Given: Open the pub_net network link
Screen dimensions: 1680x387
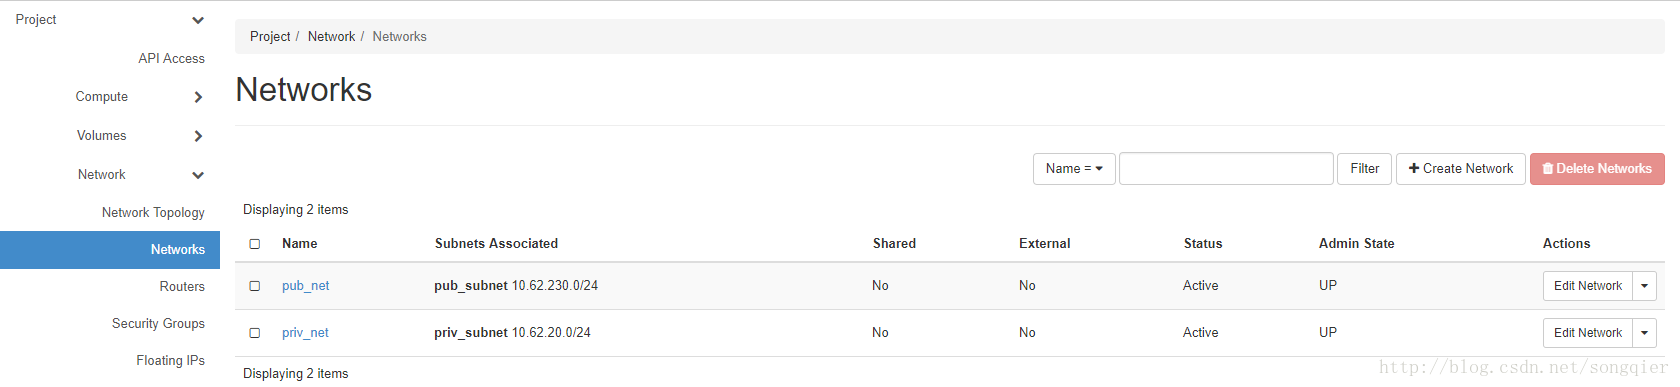Looking at the screenshot, I should [x=305, y=286].
